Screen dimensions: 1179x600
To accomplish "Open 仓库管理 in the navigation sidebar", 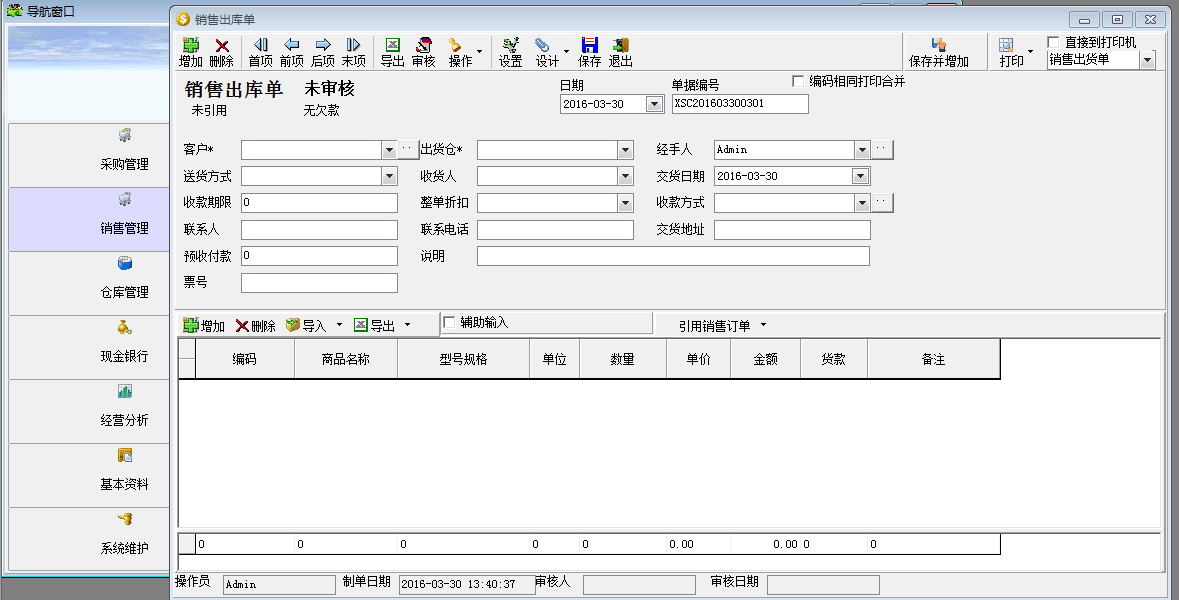I will [124, 282].
